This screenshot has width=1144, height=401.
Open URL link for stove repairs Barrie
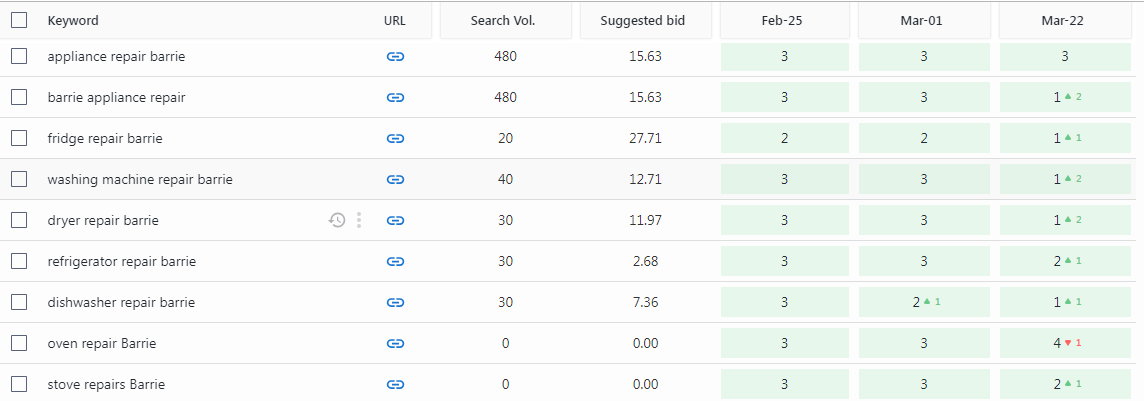(x=395, y=384)
